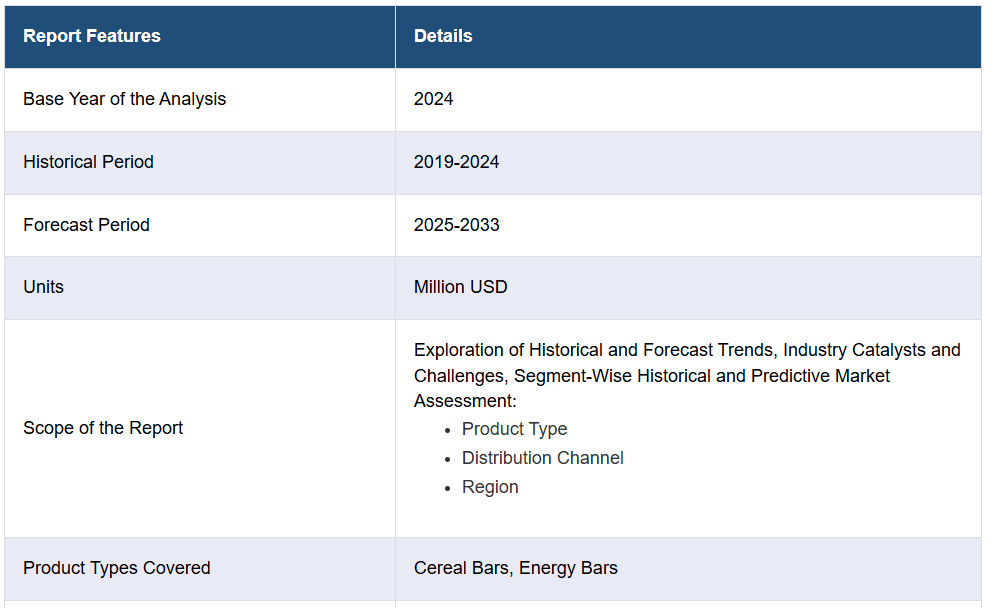The image size is (992, 608).
Task: Click the Exploration of Historical and Forecast Trends text
Action: [595, 350]
